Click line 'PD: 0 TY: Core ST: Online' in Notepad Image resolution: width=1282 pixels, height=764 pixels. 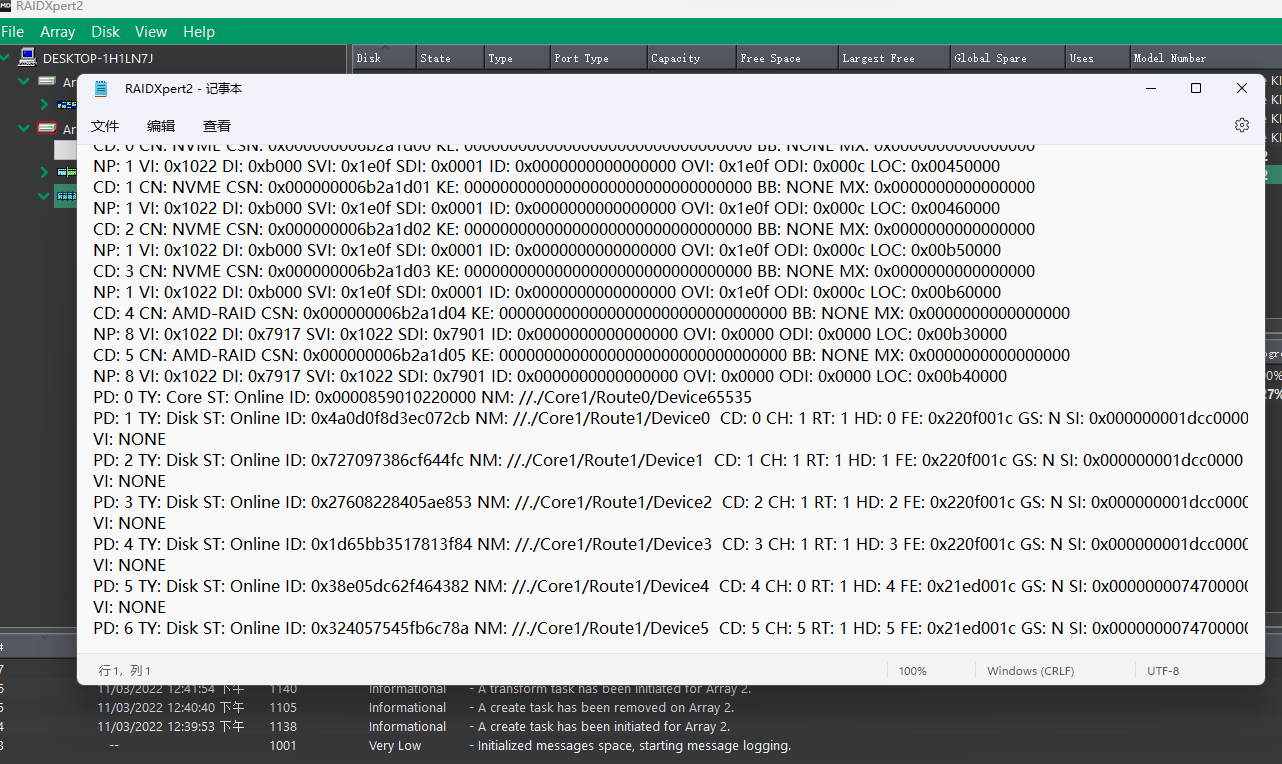(x=423, y=397)
